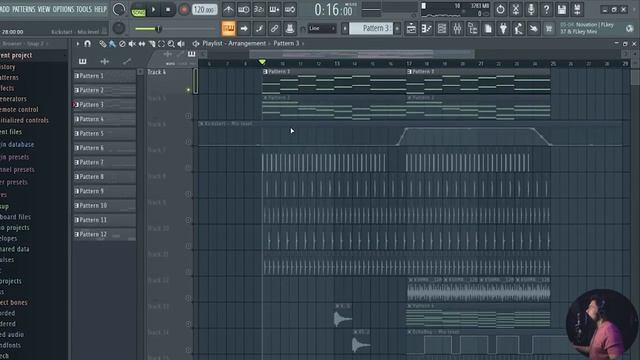Open the content library shopping cart icon

(x=549, y=29)
